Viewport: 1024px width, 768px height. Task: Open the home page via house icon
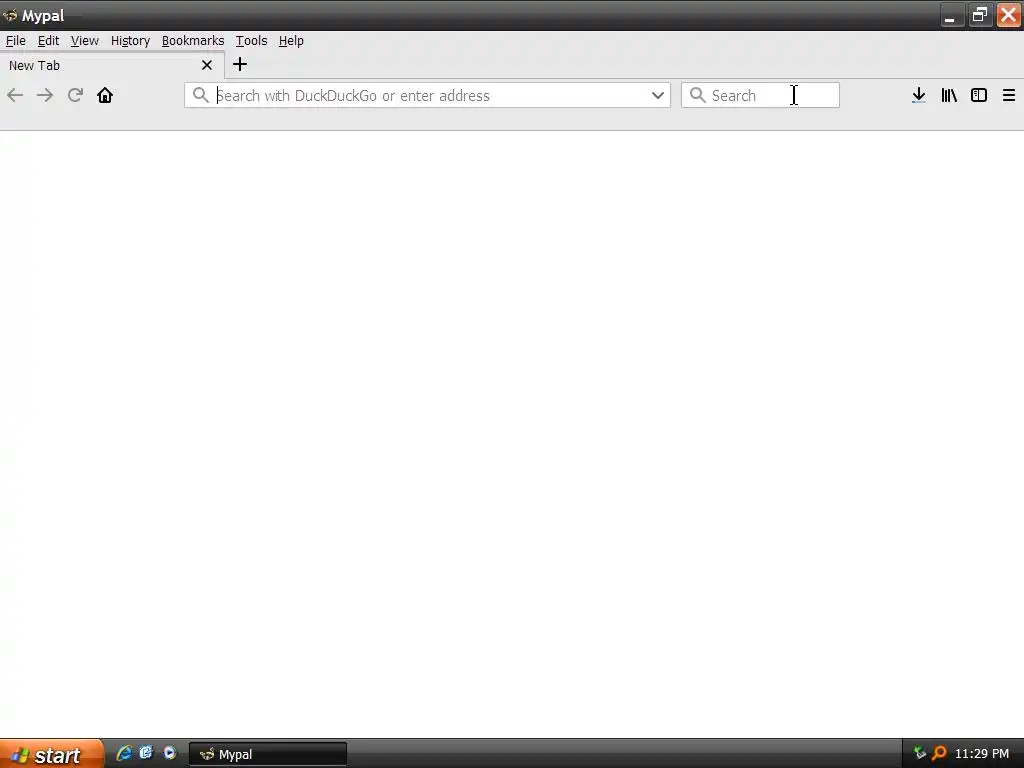click(105, 95)
